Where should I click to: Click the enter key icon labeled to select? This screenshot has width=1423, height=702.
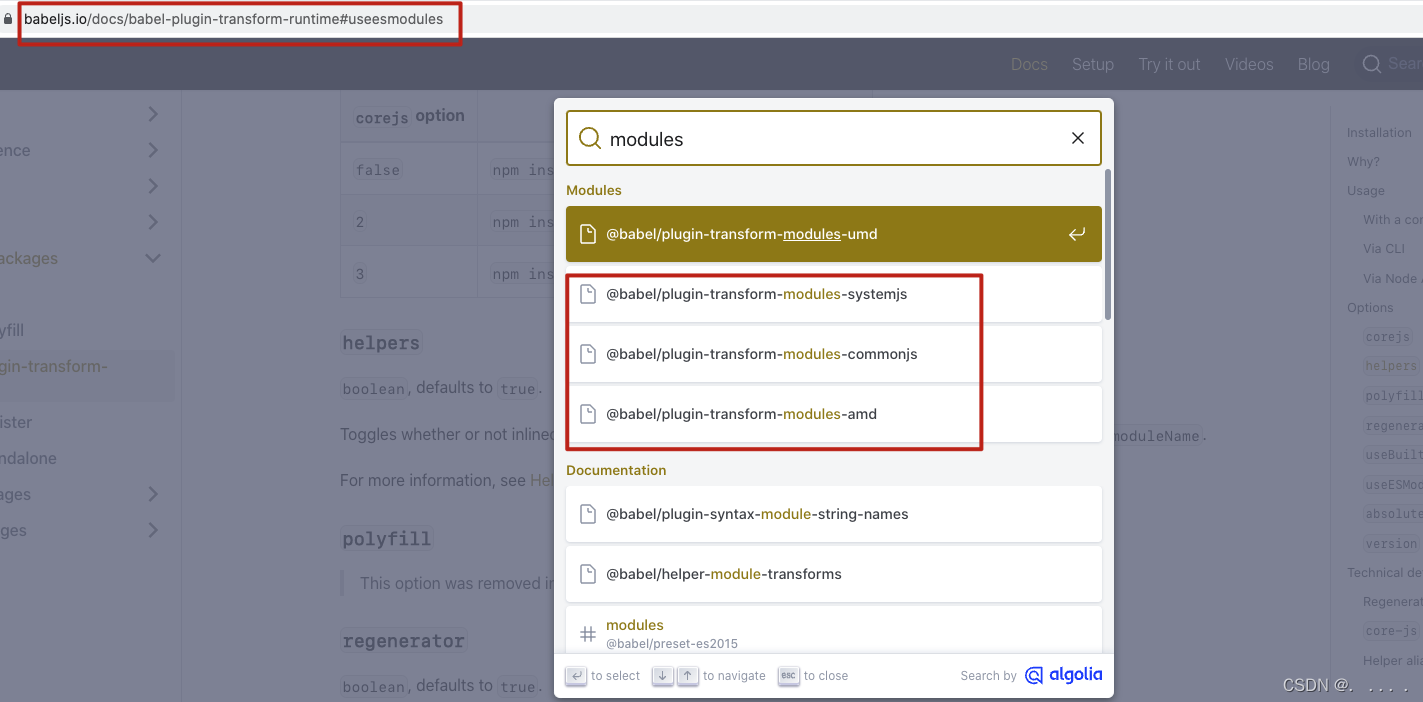pos(575,676)
